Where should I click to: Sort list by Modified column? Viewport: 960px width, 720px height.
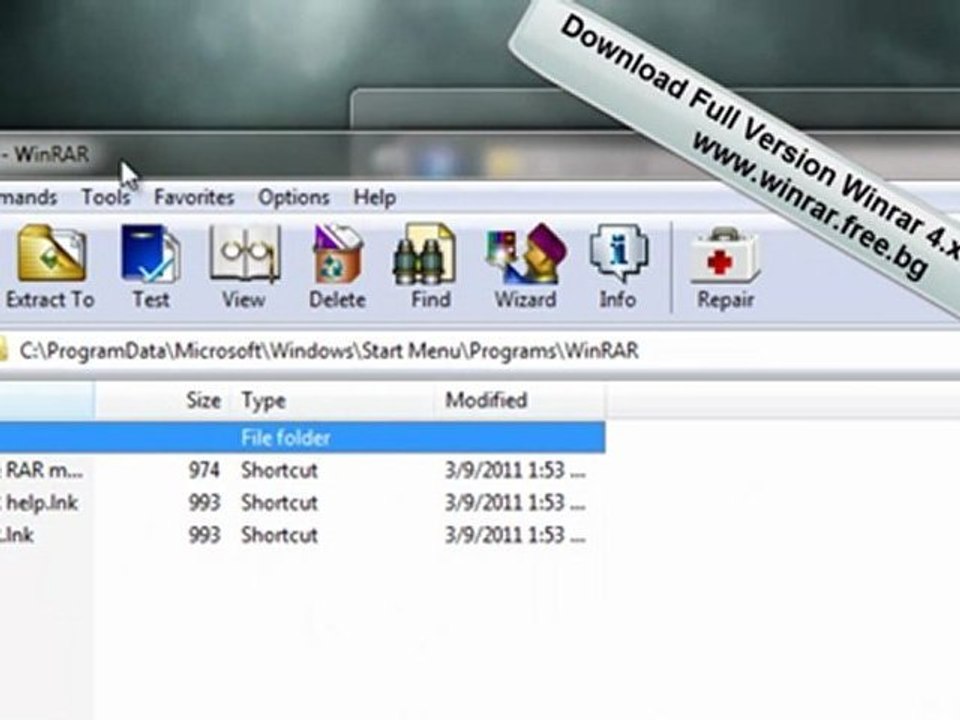click(520, 400)
